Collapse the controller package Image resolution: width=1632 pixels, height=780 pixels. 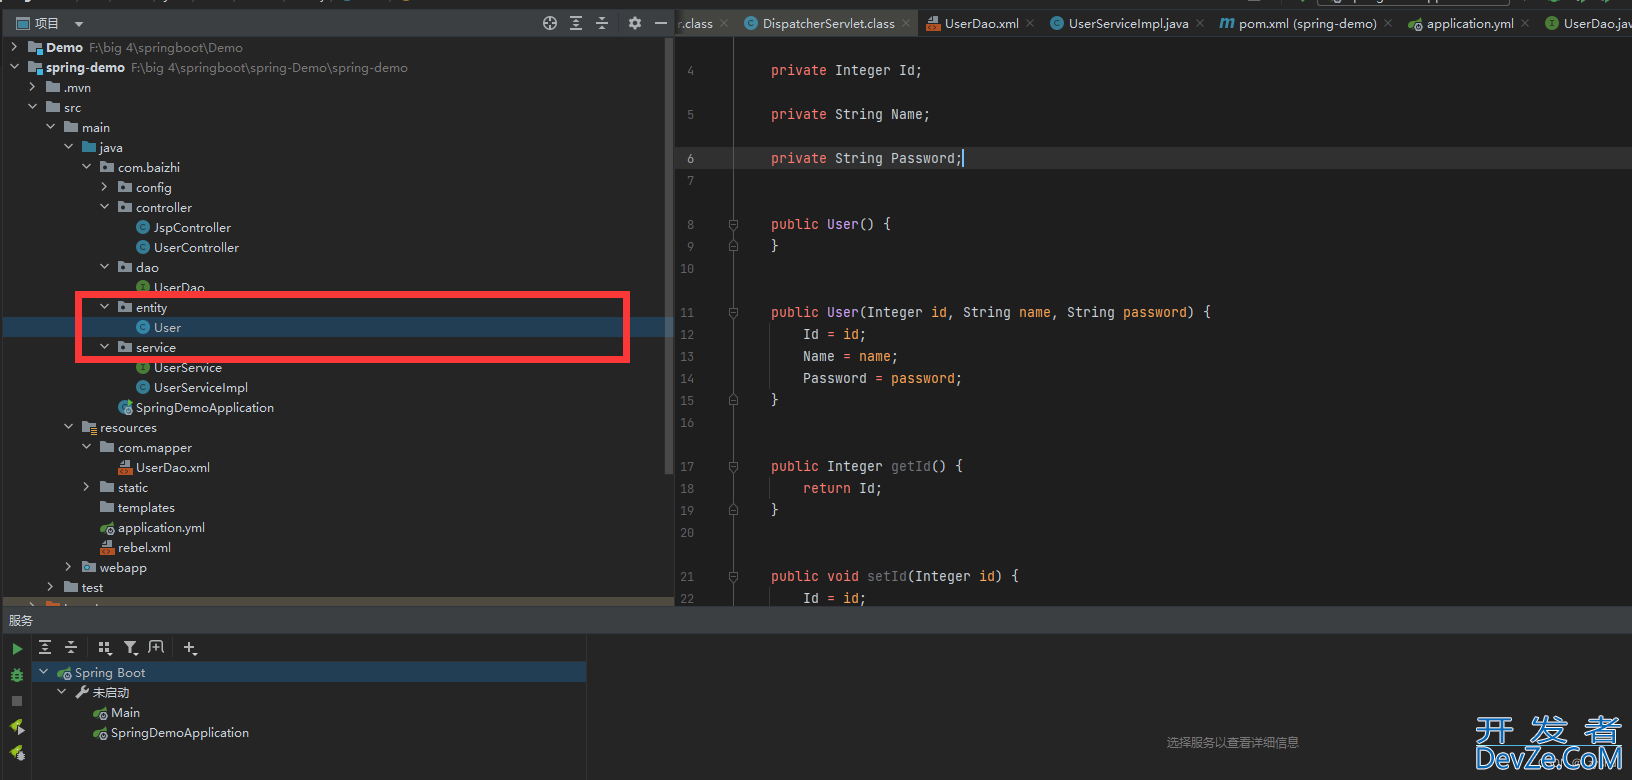(x=104, y=207)
